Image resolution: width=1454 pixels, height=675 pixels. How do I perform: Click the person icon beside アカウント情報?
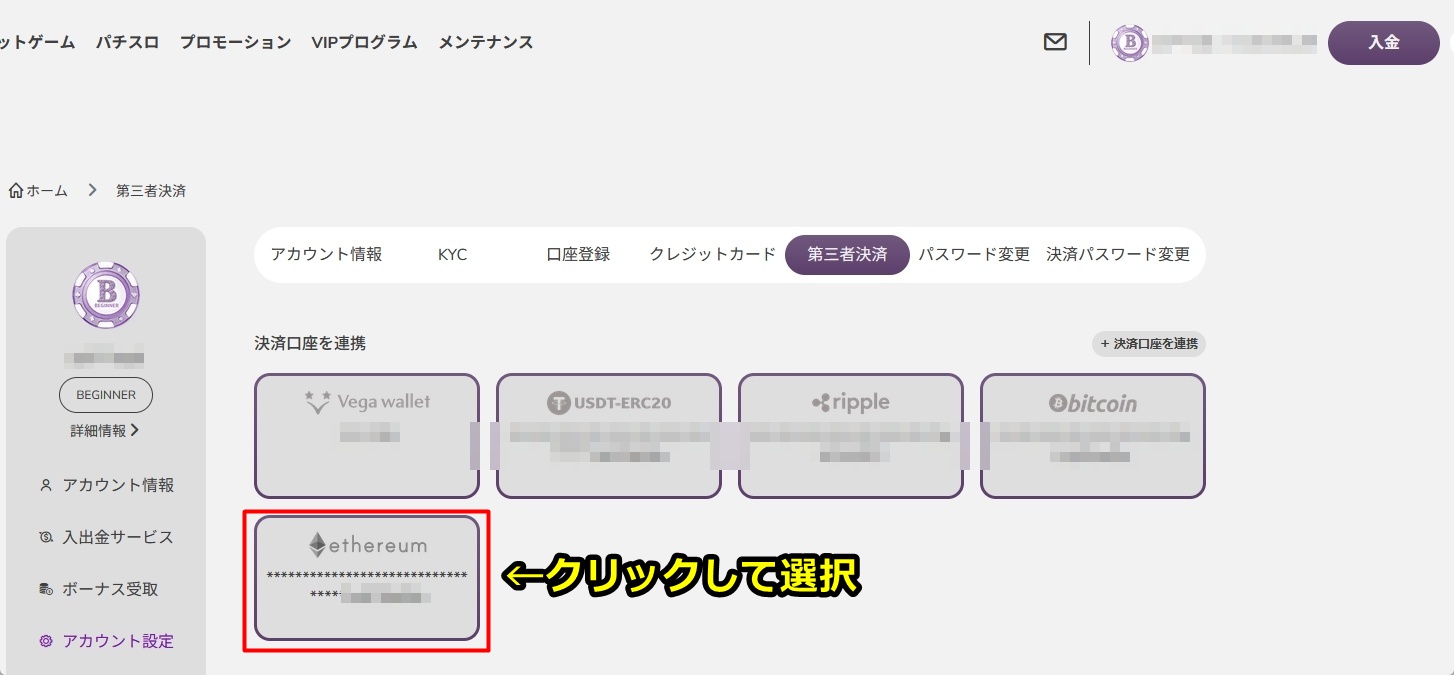tap(45, 485)
